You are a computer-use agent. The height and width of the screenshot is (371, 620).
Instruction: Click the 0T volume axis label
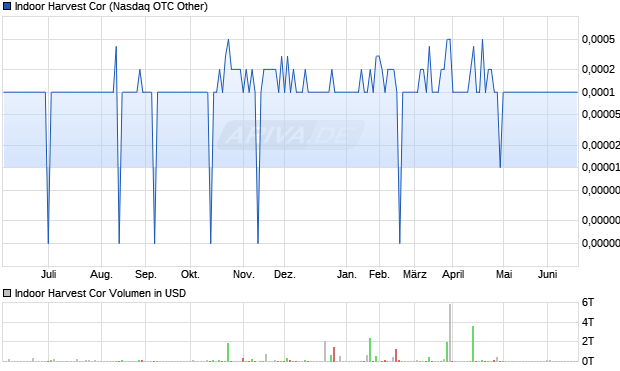click(588, 361)
